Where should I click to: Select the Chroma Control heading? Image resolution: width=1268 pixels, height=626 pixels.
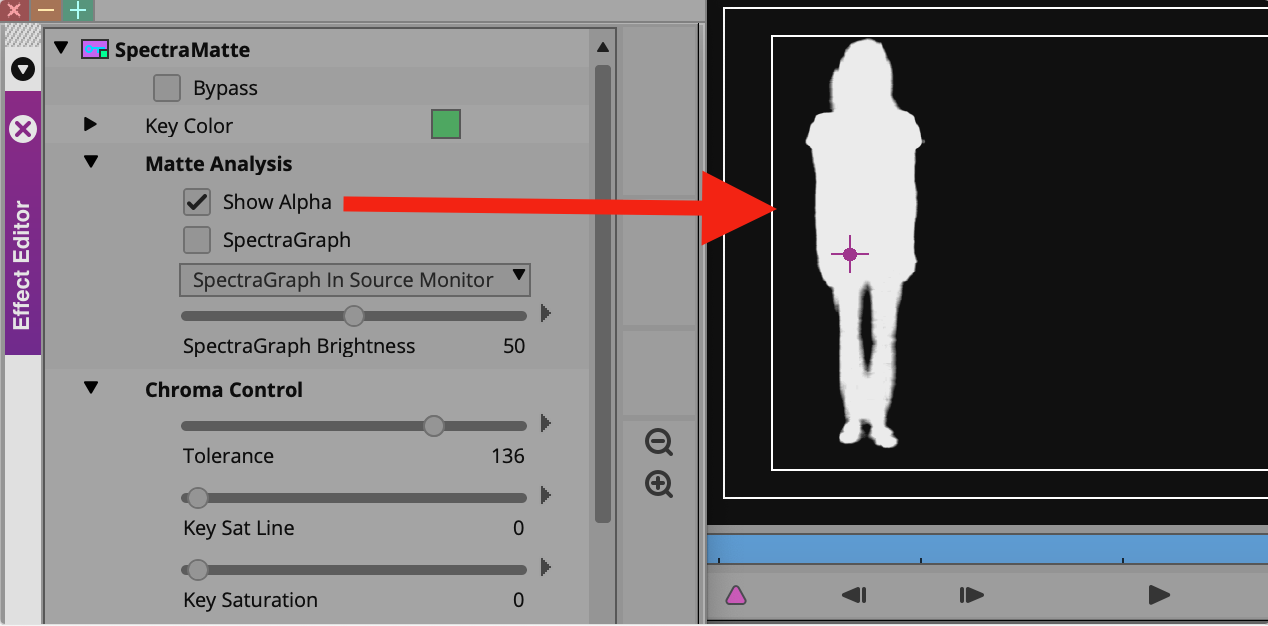point(224,390)
